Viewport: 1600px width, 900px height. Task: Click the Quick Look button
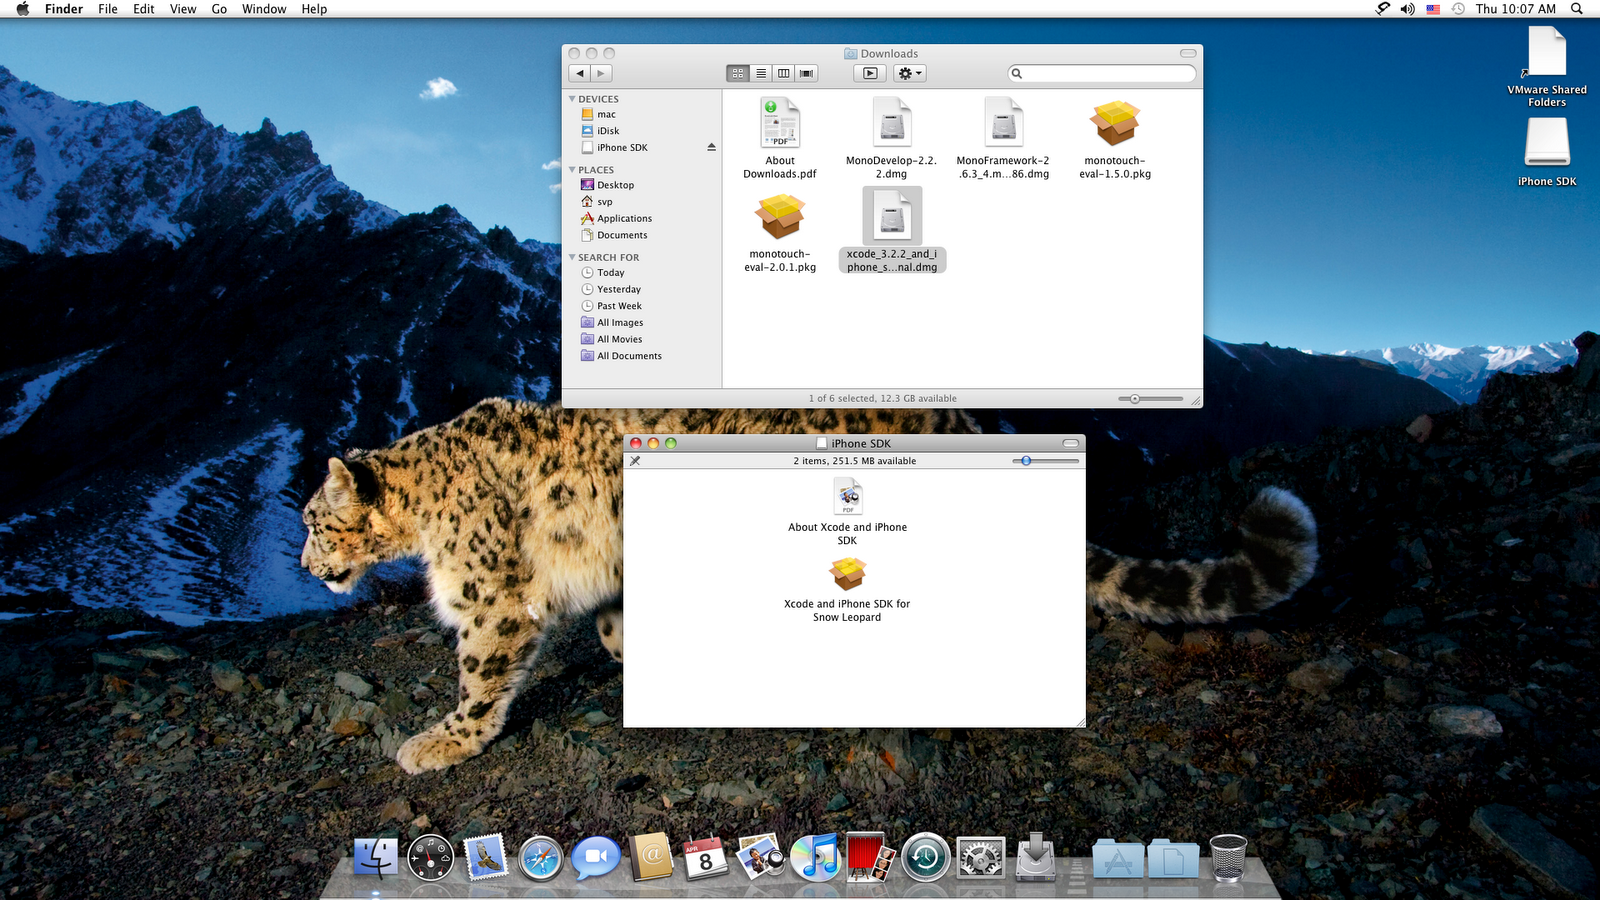(x=870, y=73)
